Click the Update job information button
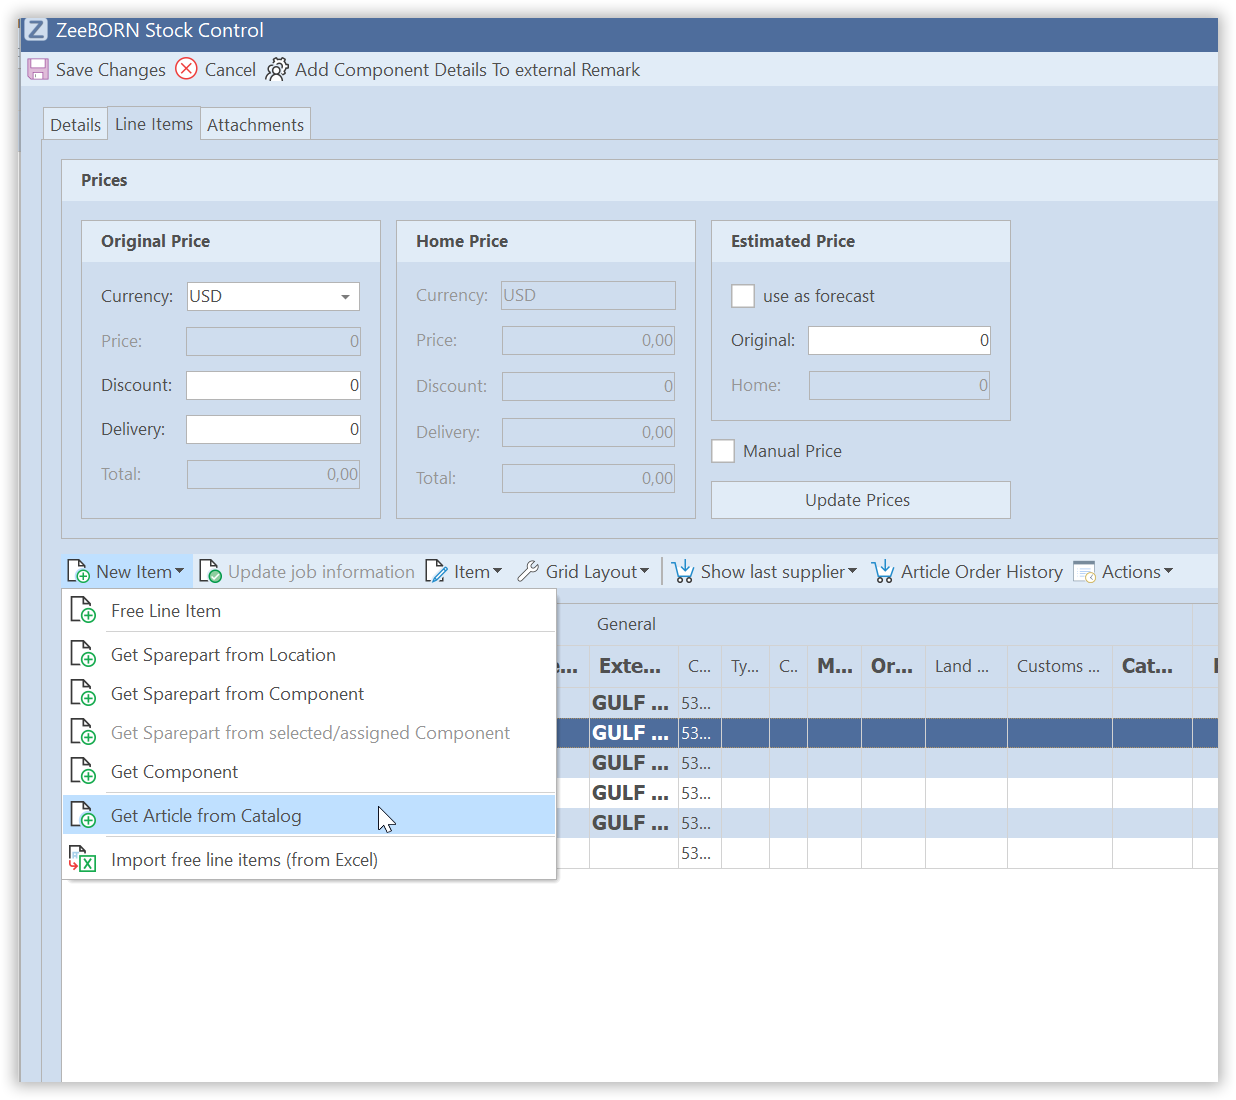The image size is (1236, 1100). pos(307,571)
